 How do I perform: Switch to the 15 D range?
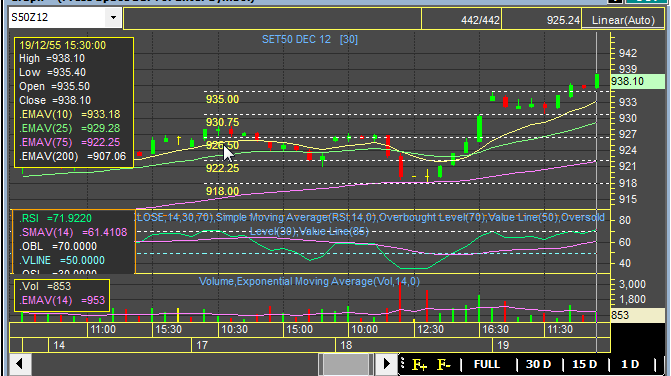point(585,364)
